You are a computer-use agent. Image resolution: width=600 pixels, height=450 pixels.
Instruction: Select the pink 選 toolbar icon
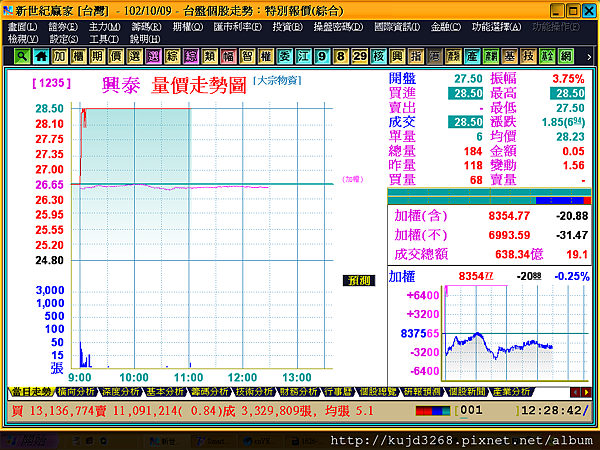point(153,56)
